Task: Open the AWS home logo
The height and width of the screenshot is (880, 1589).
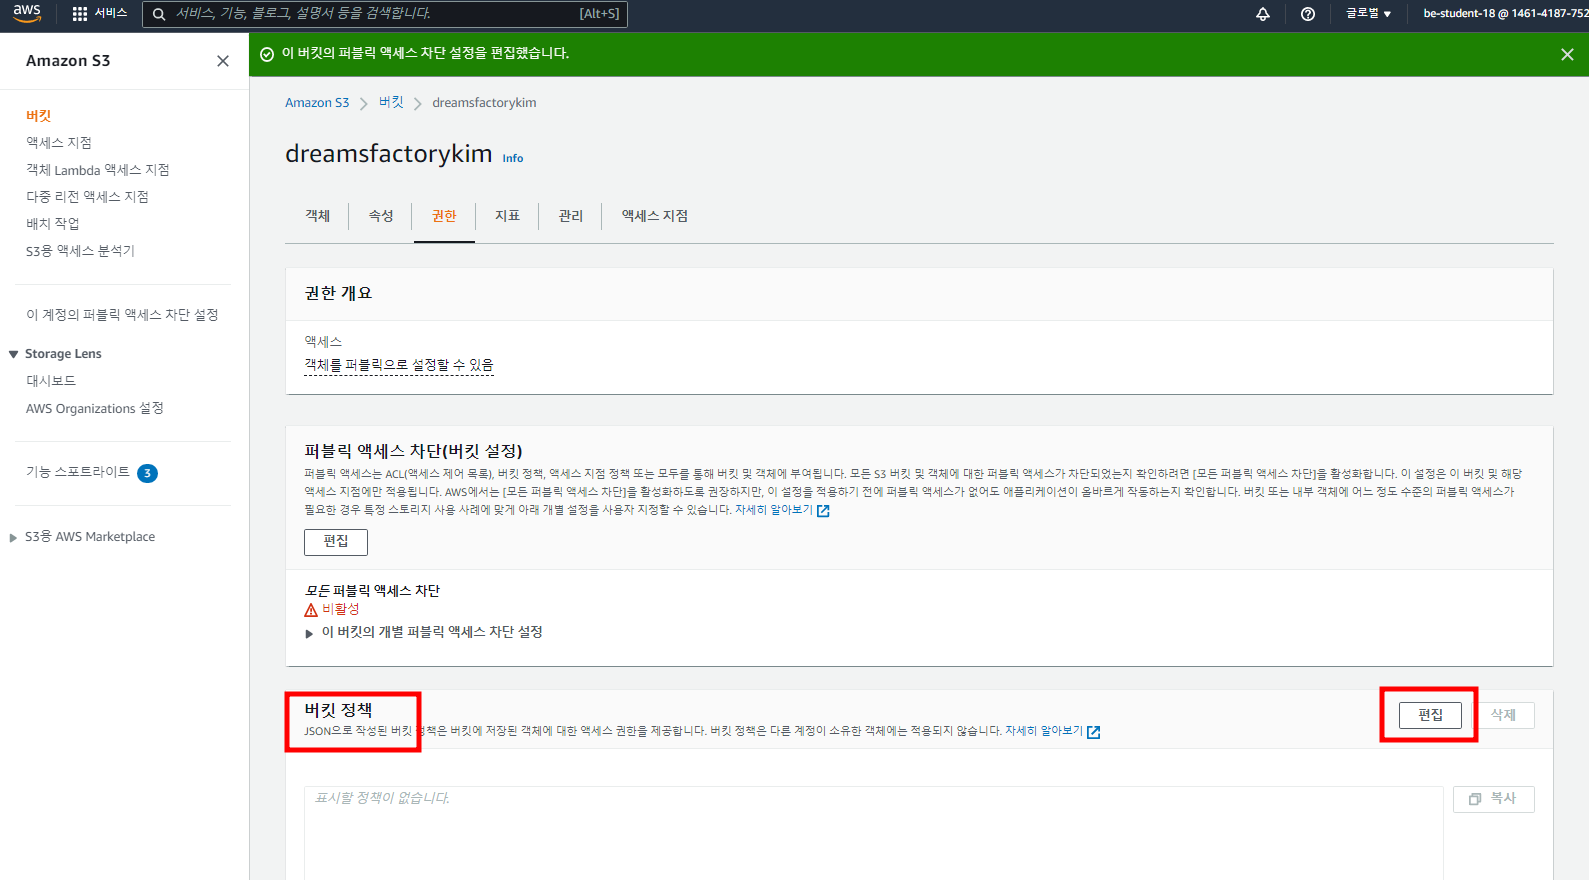Action: (27, 13)
